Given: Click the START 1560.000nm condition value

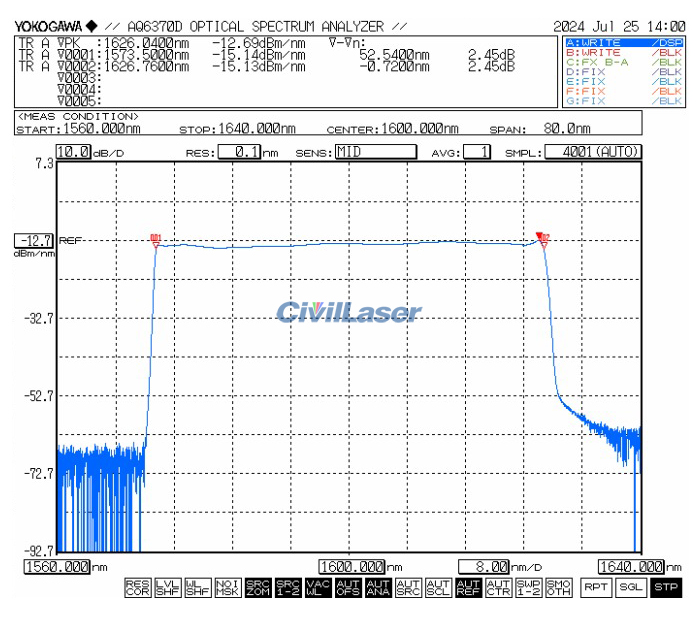Looking at the screenshot, I should tap(102, 129).
